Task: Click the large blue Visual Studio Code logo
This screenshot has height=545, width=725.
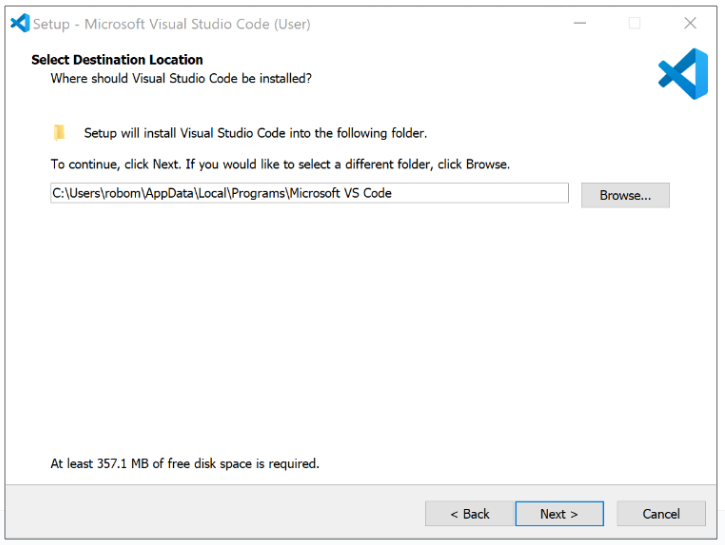Action: [683, 74]
